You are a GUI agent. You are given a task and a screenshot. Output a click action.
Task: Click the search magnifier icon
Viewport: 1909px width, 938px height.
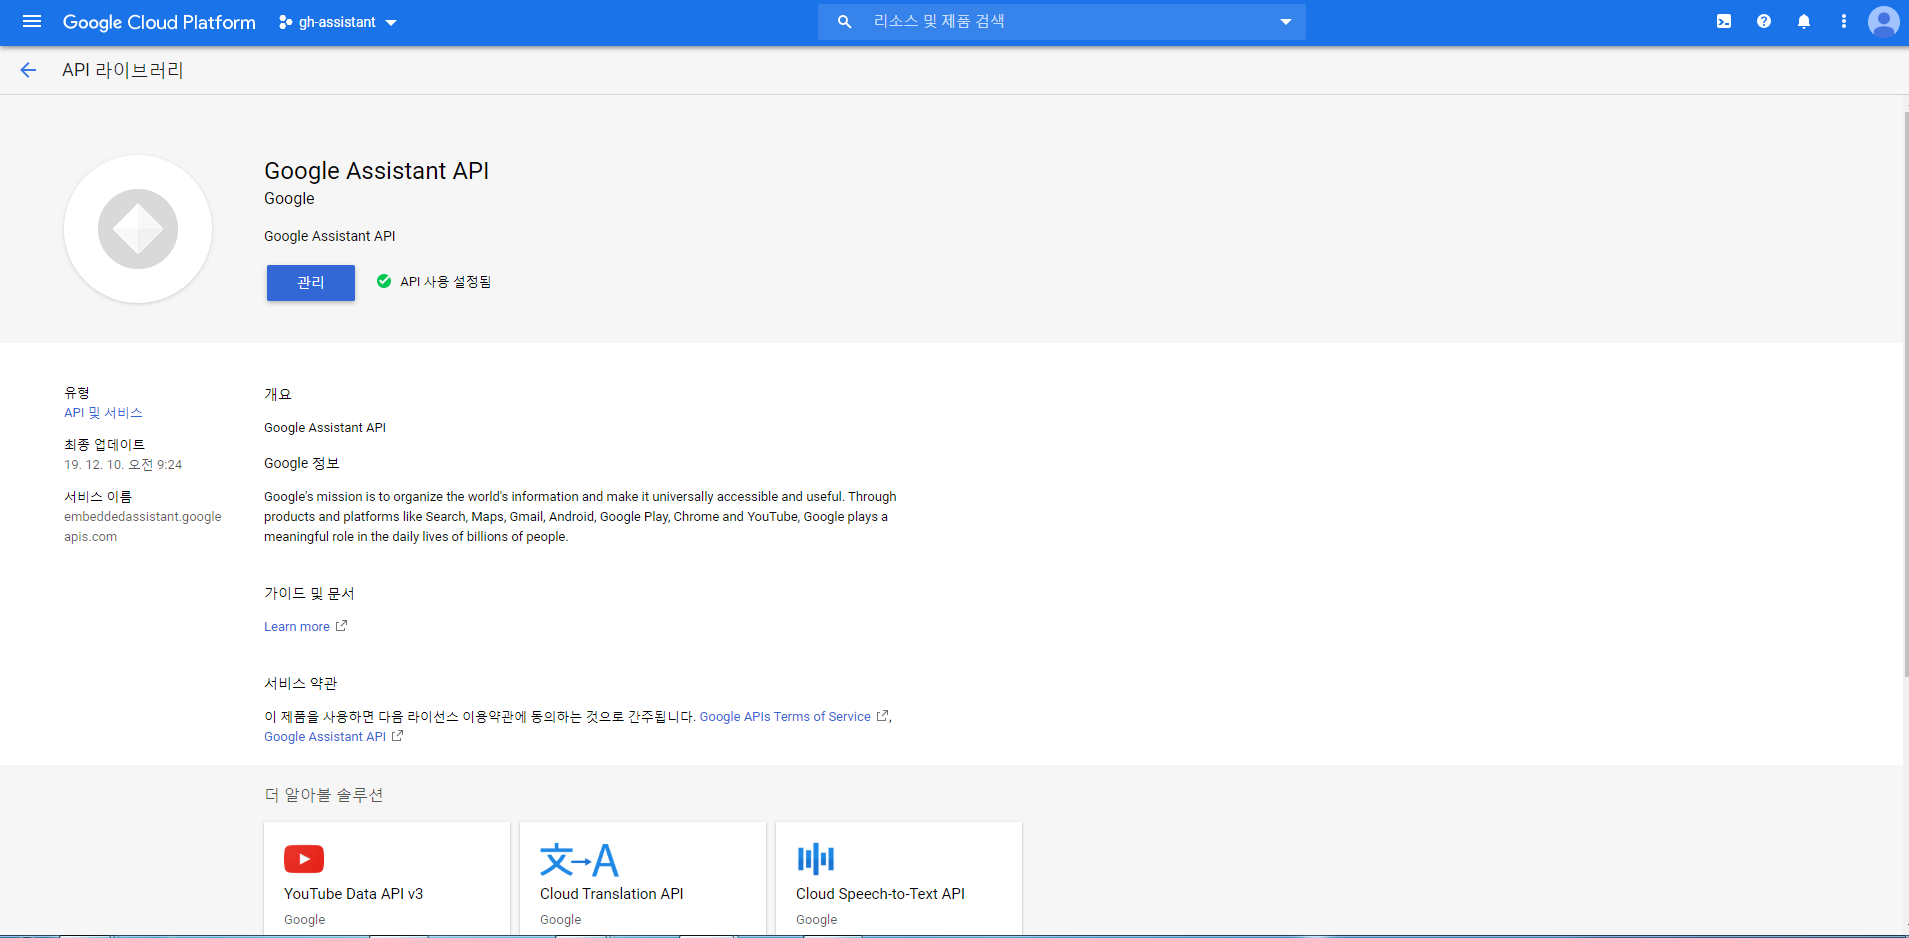[x=844, y=22]
